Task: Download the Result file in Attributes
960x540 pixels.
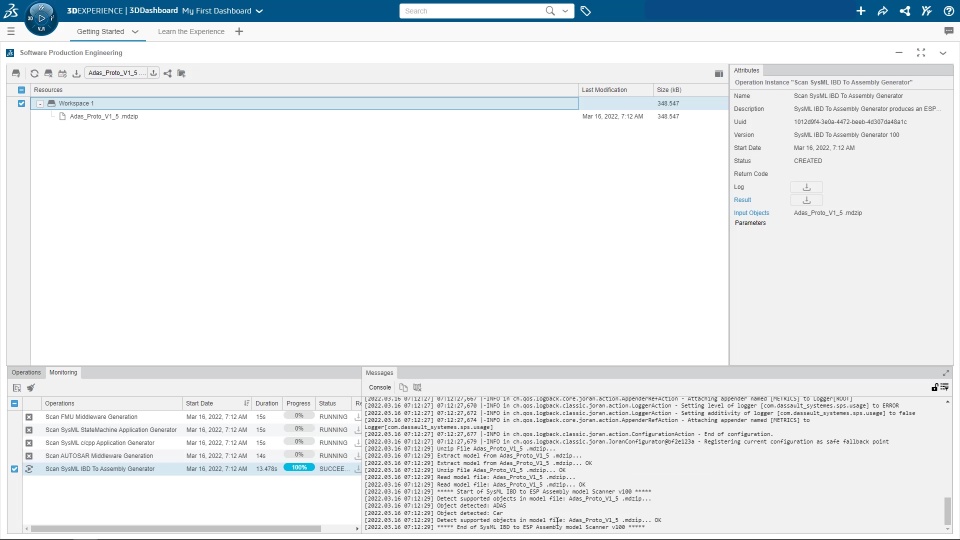Action: 806,200
